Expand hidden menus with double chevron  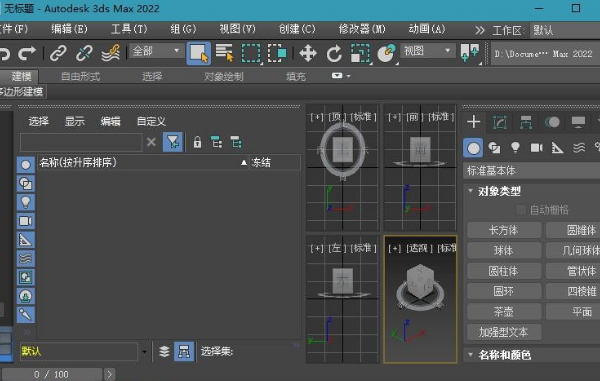pyautogui.click(x=479, y=30)
